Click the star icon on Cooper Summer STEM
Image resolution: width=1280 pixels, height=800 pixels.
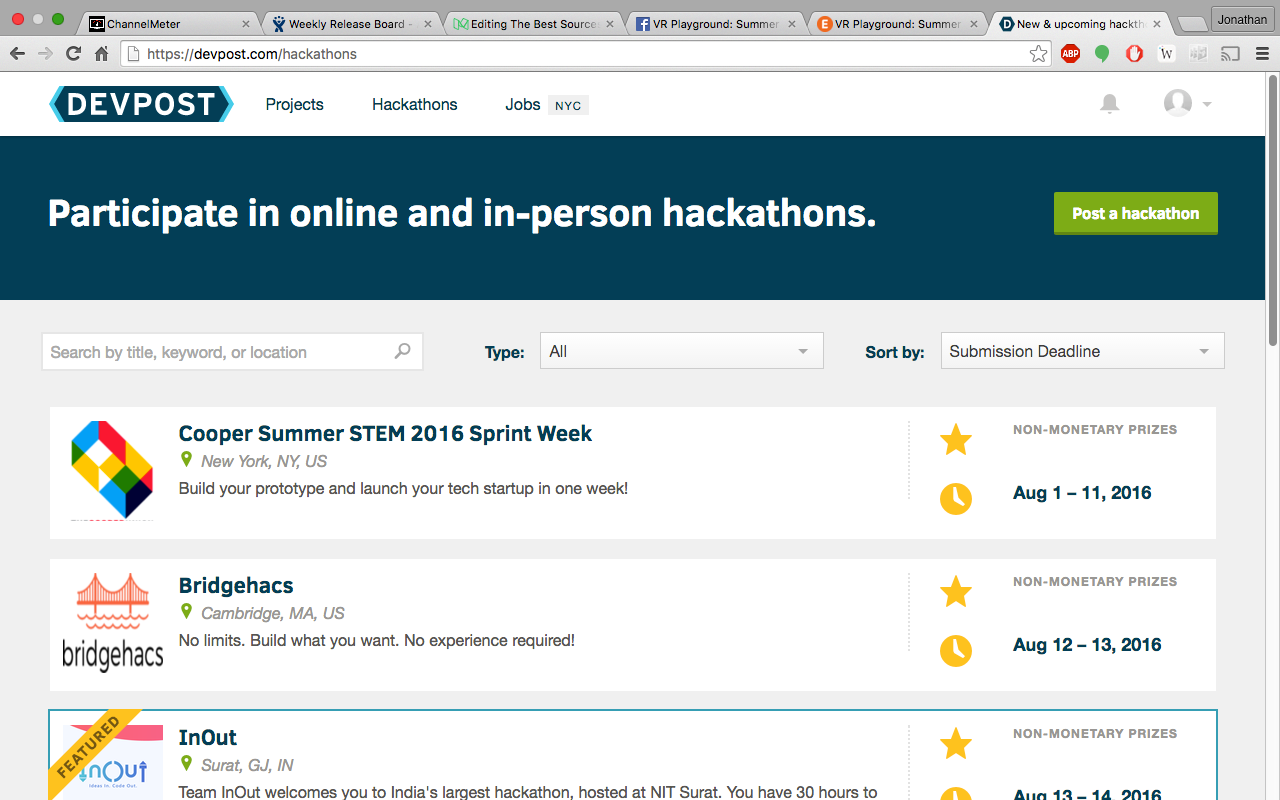pyautogui.click(x=956, y=439)
